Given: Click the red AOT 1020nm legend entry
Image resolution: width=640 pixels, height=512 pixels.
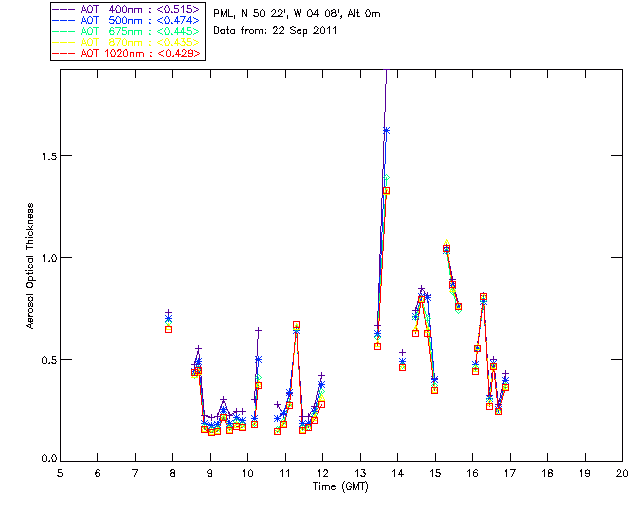Looking at the screenshot, I should (140, 53).
